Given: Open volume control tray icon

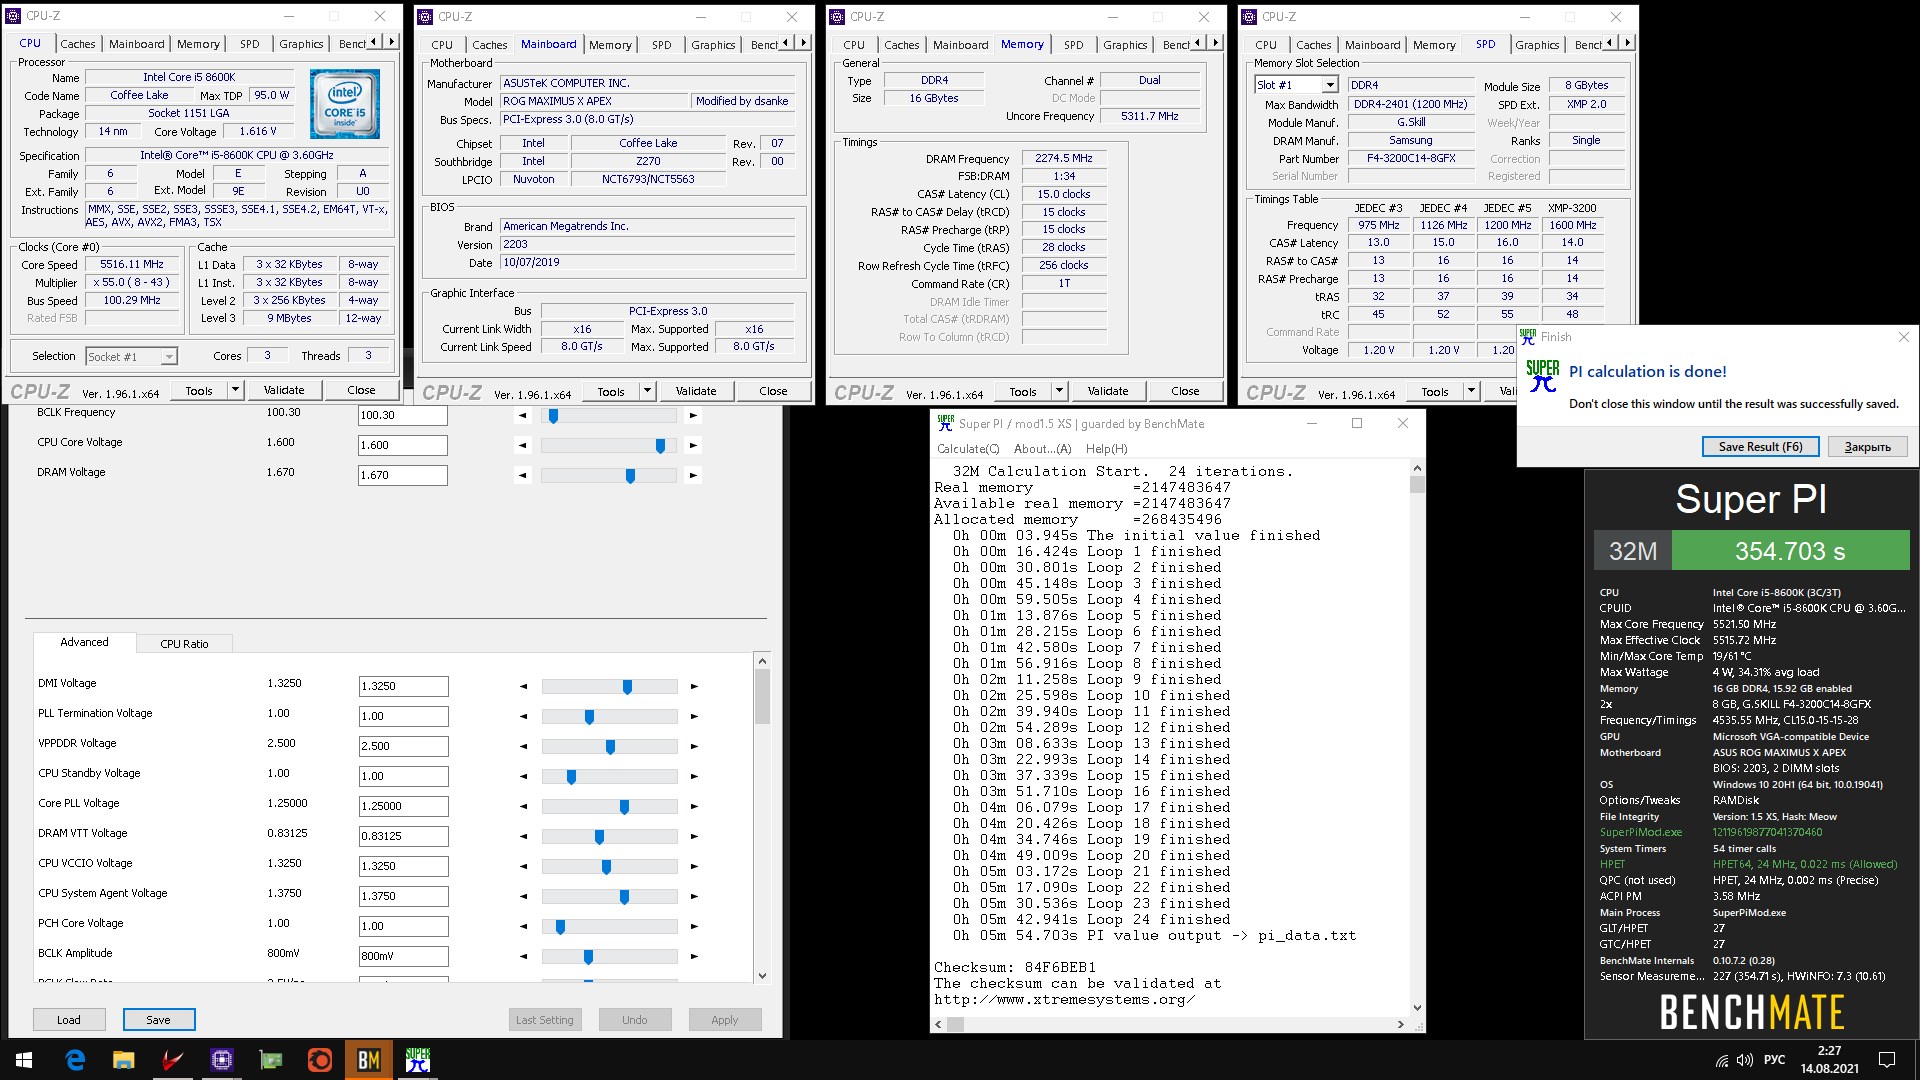Looking at the screenshot, I should pyautogui.click(x=1745, y=1060).
